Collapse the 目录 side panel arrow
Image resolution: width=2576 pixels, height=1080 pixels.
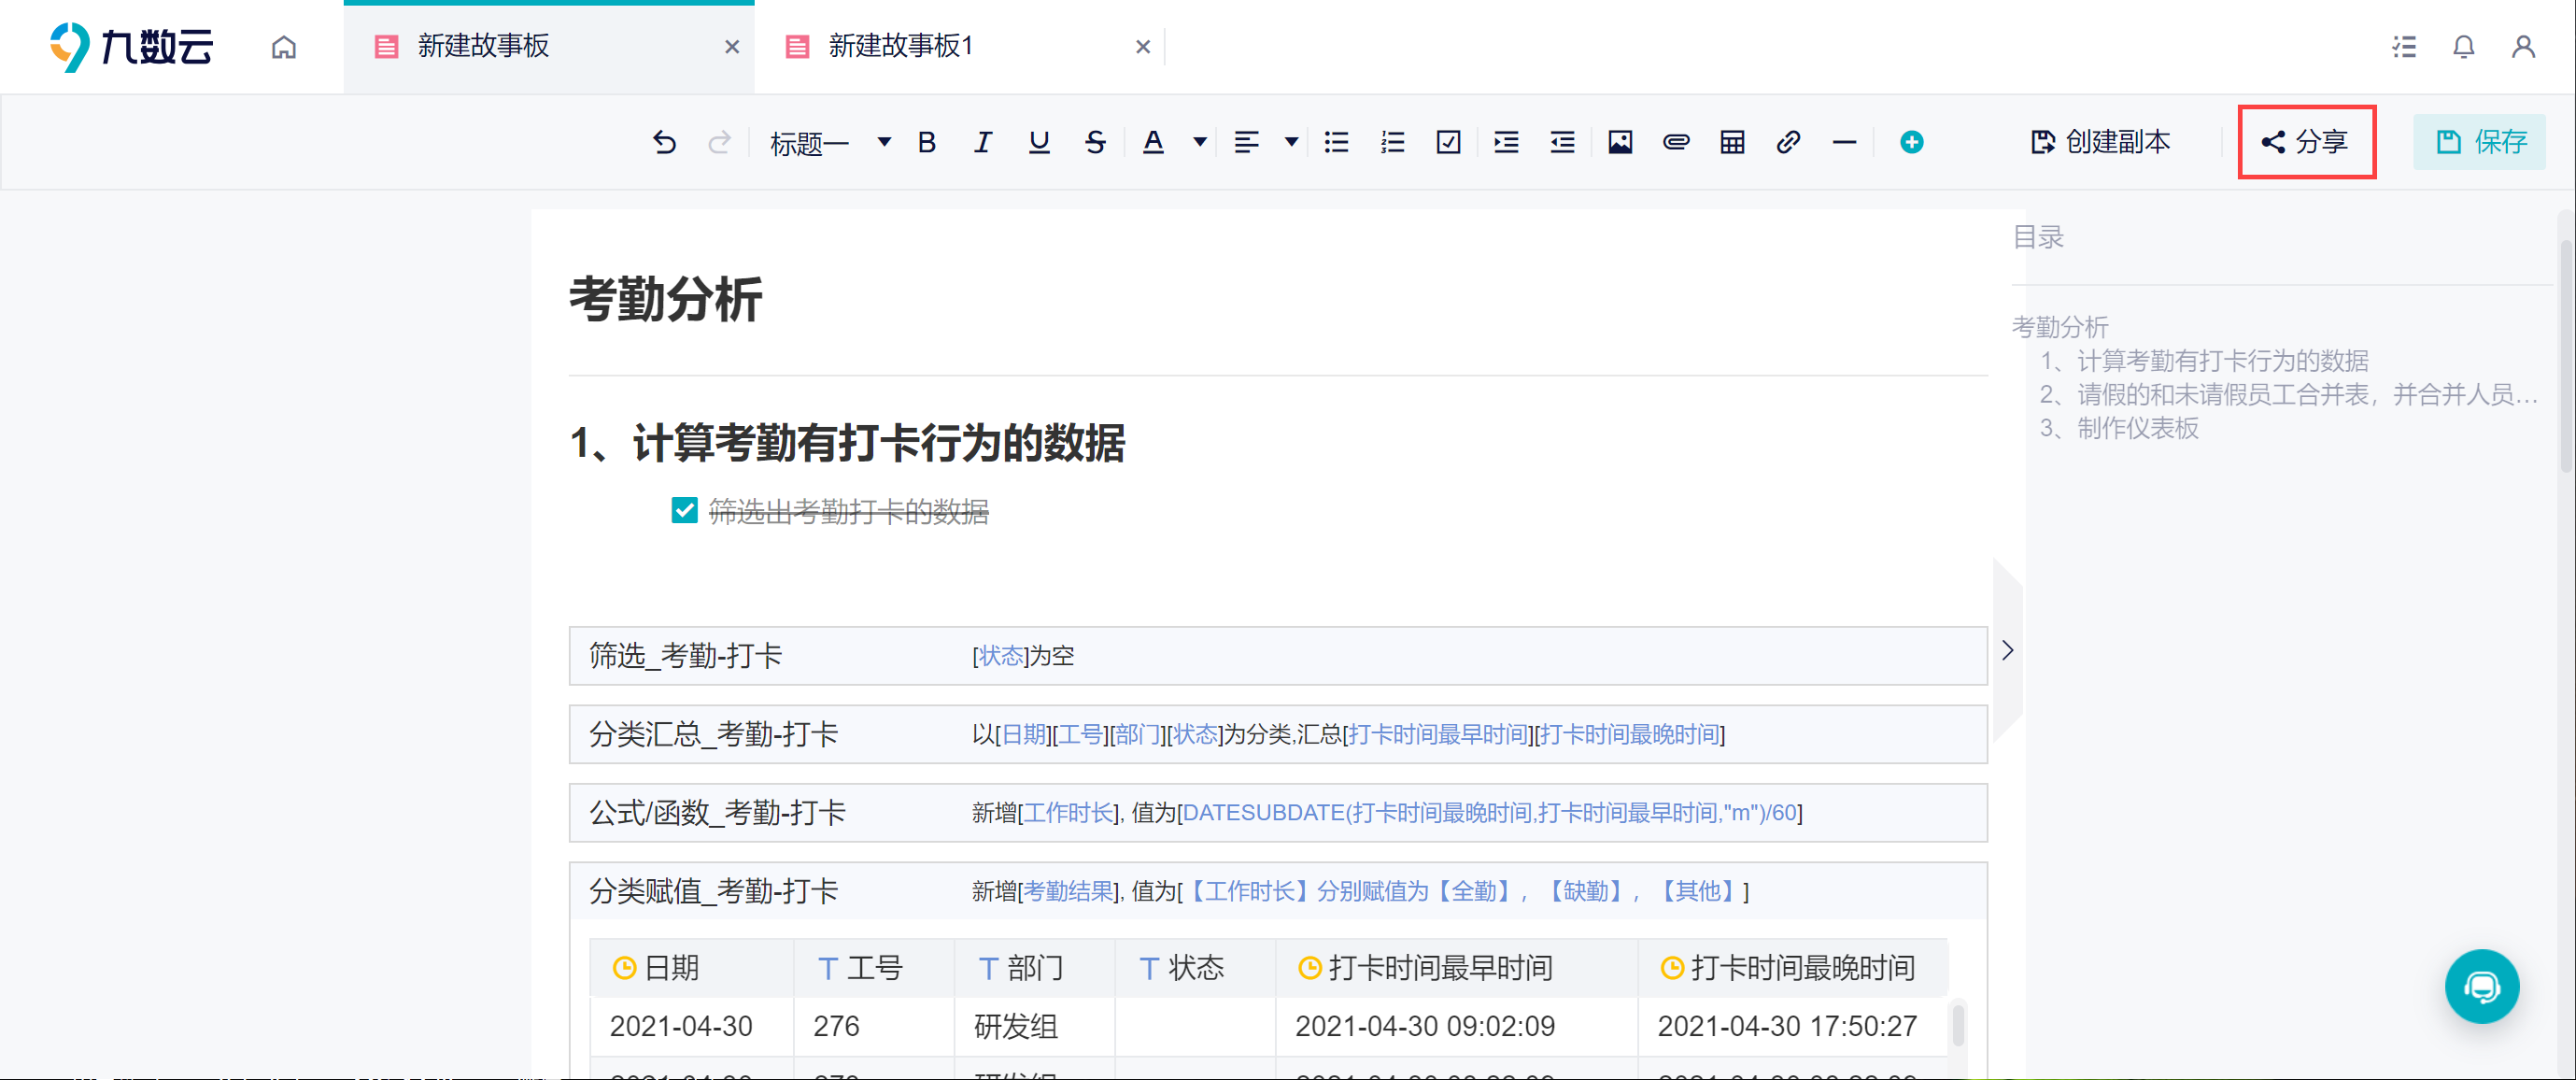(x=2007, y=650)
